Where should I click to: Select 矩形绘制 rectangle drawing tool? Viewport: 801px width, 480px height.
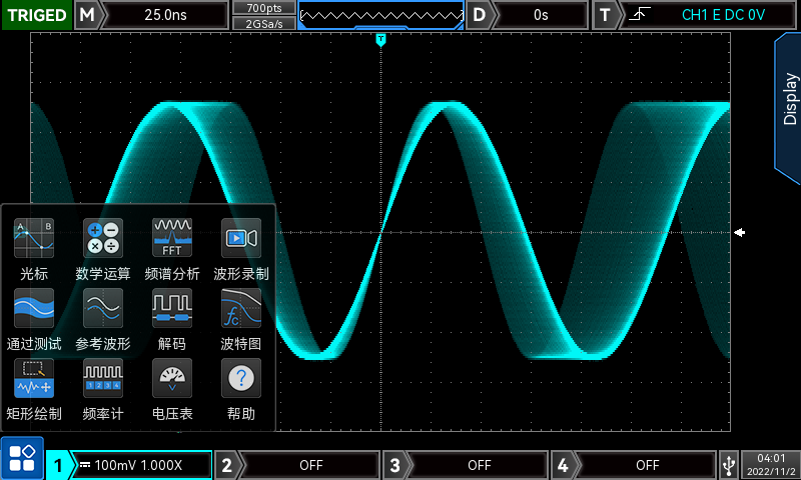[34, 388]
